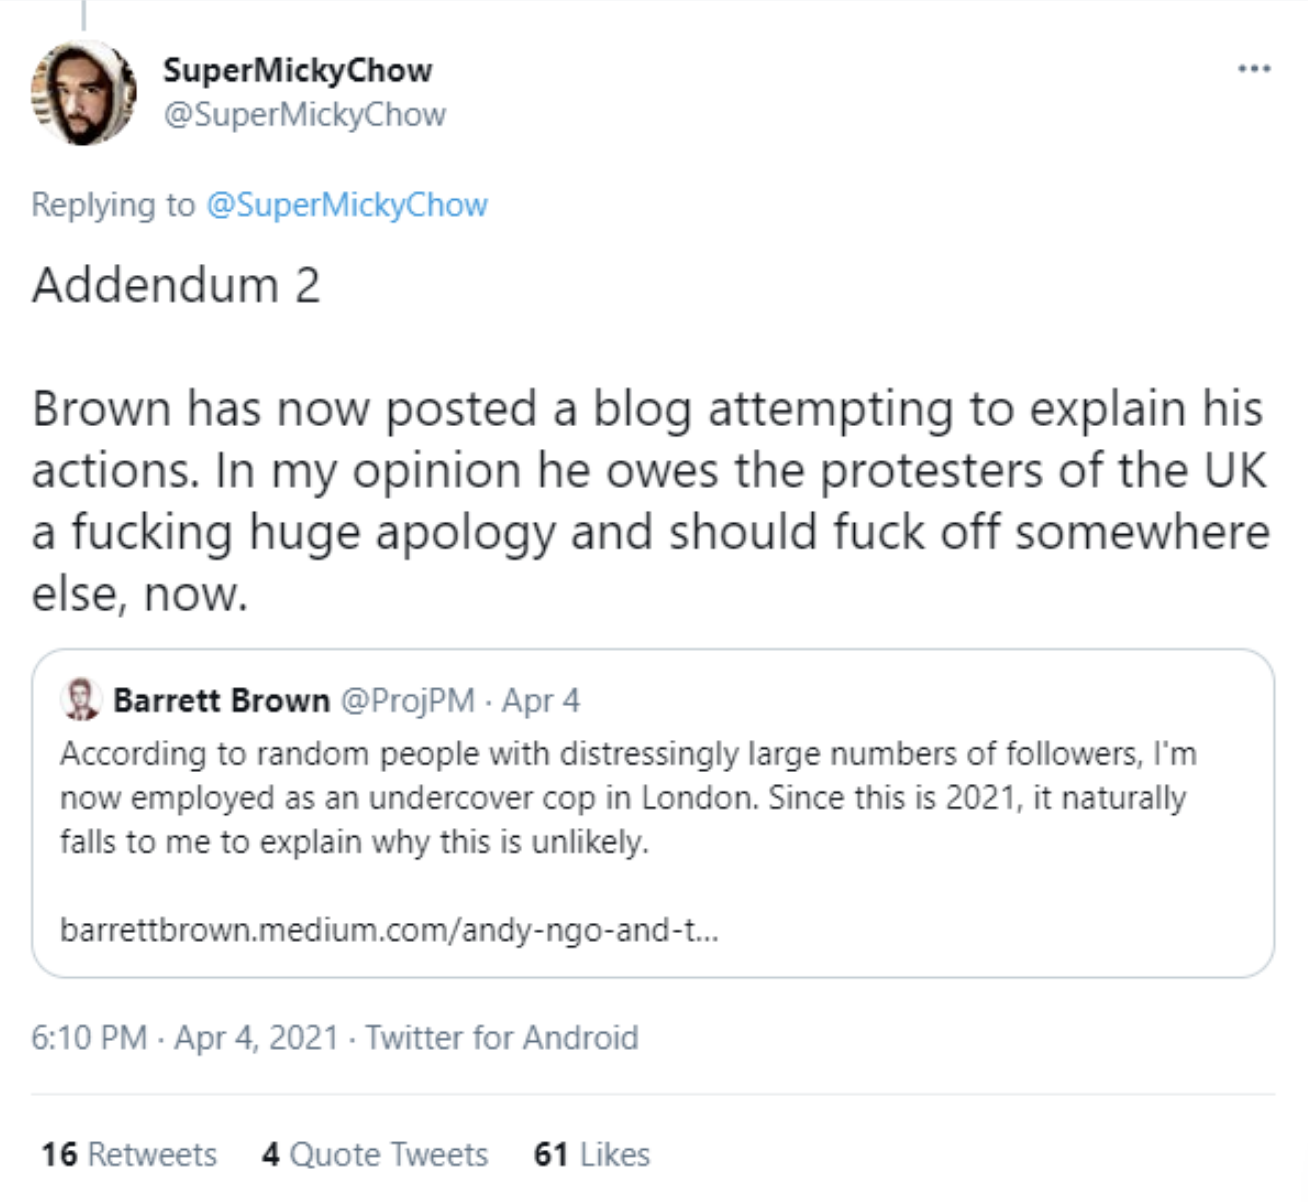The height and width of the screenshot is (1202, 1308).
Task: Select the Addendum 2 heading text
Action: [176, 286]
